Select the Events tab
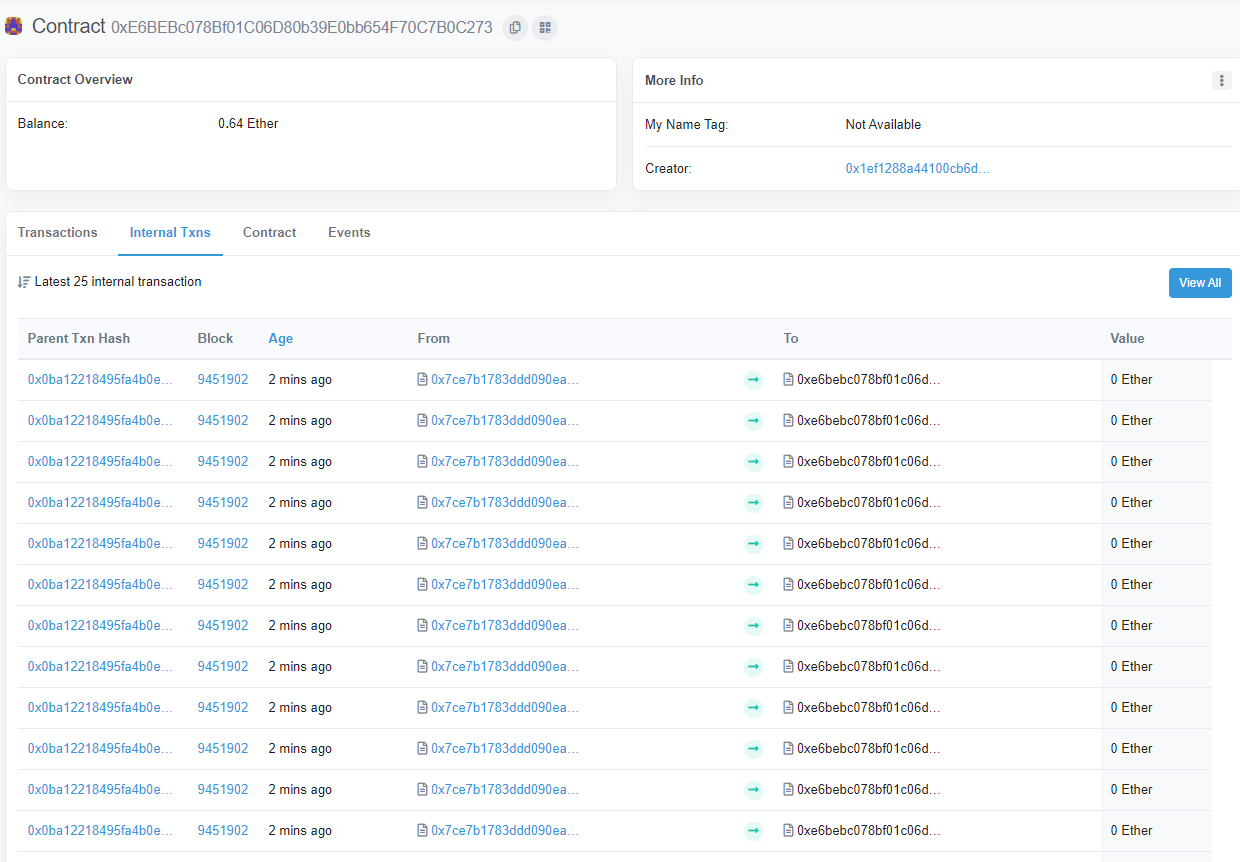 point(349,233)
